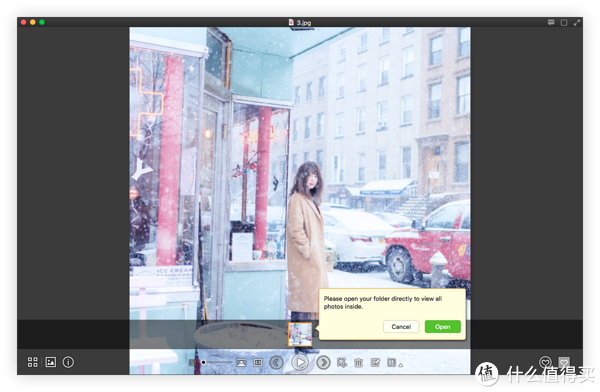
Task: Open the favorites album (square heart)
Action: click(x=564, y=362)
